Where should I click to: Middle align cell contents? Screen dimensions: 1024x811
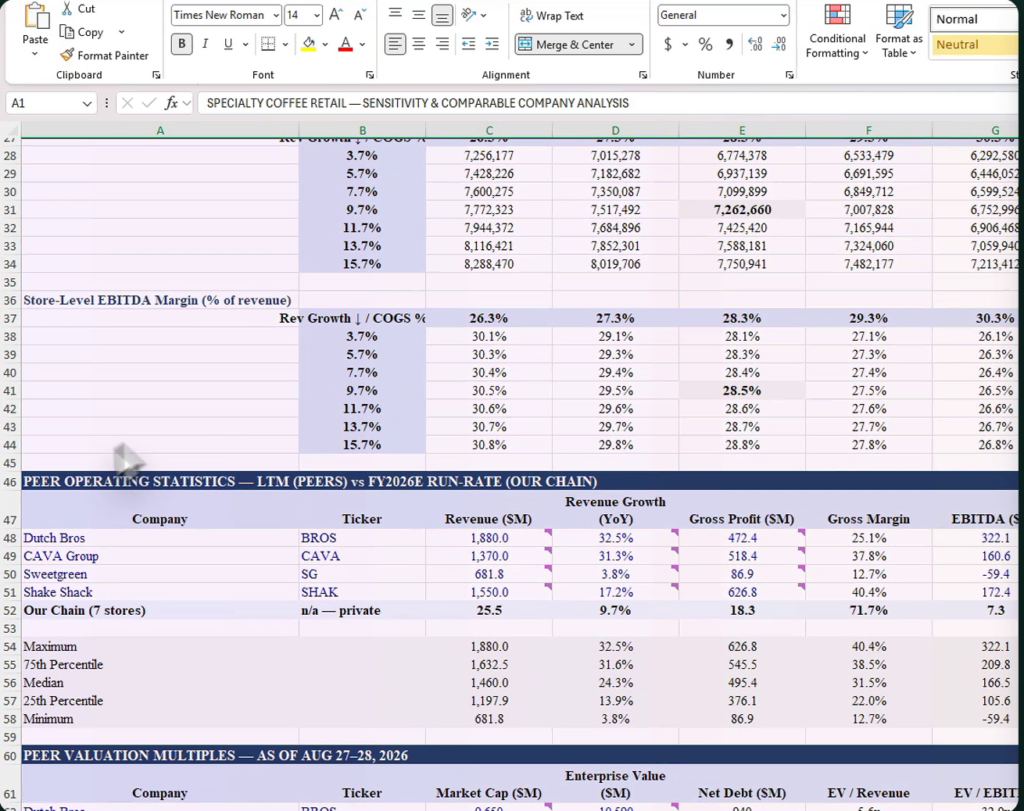(x=419, y=14)
